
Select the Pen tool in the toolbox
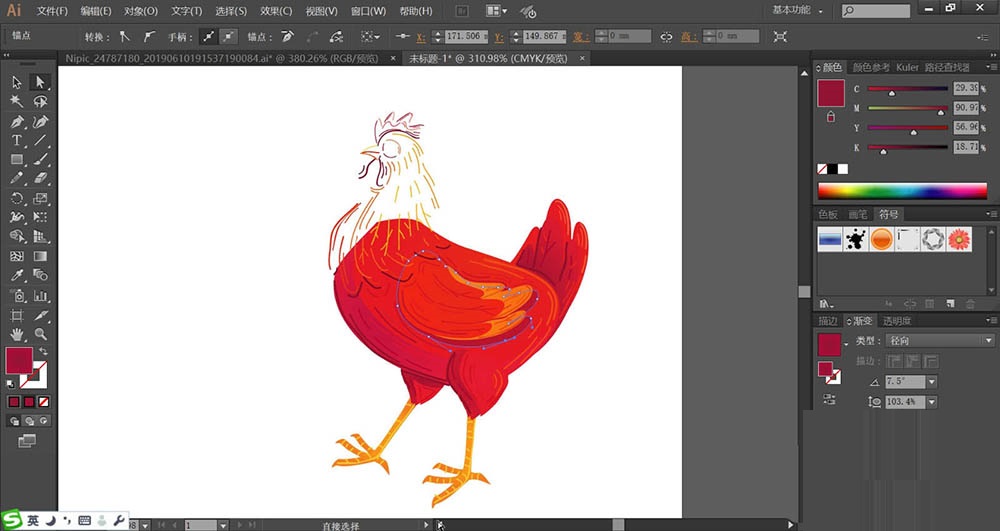[x=17, y=121]
